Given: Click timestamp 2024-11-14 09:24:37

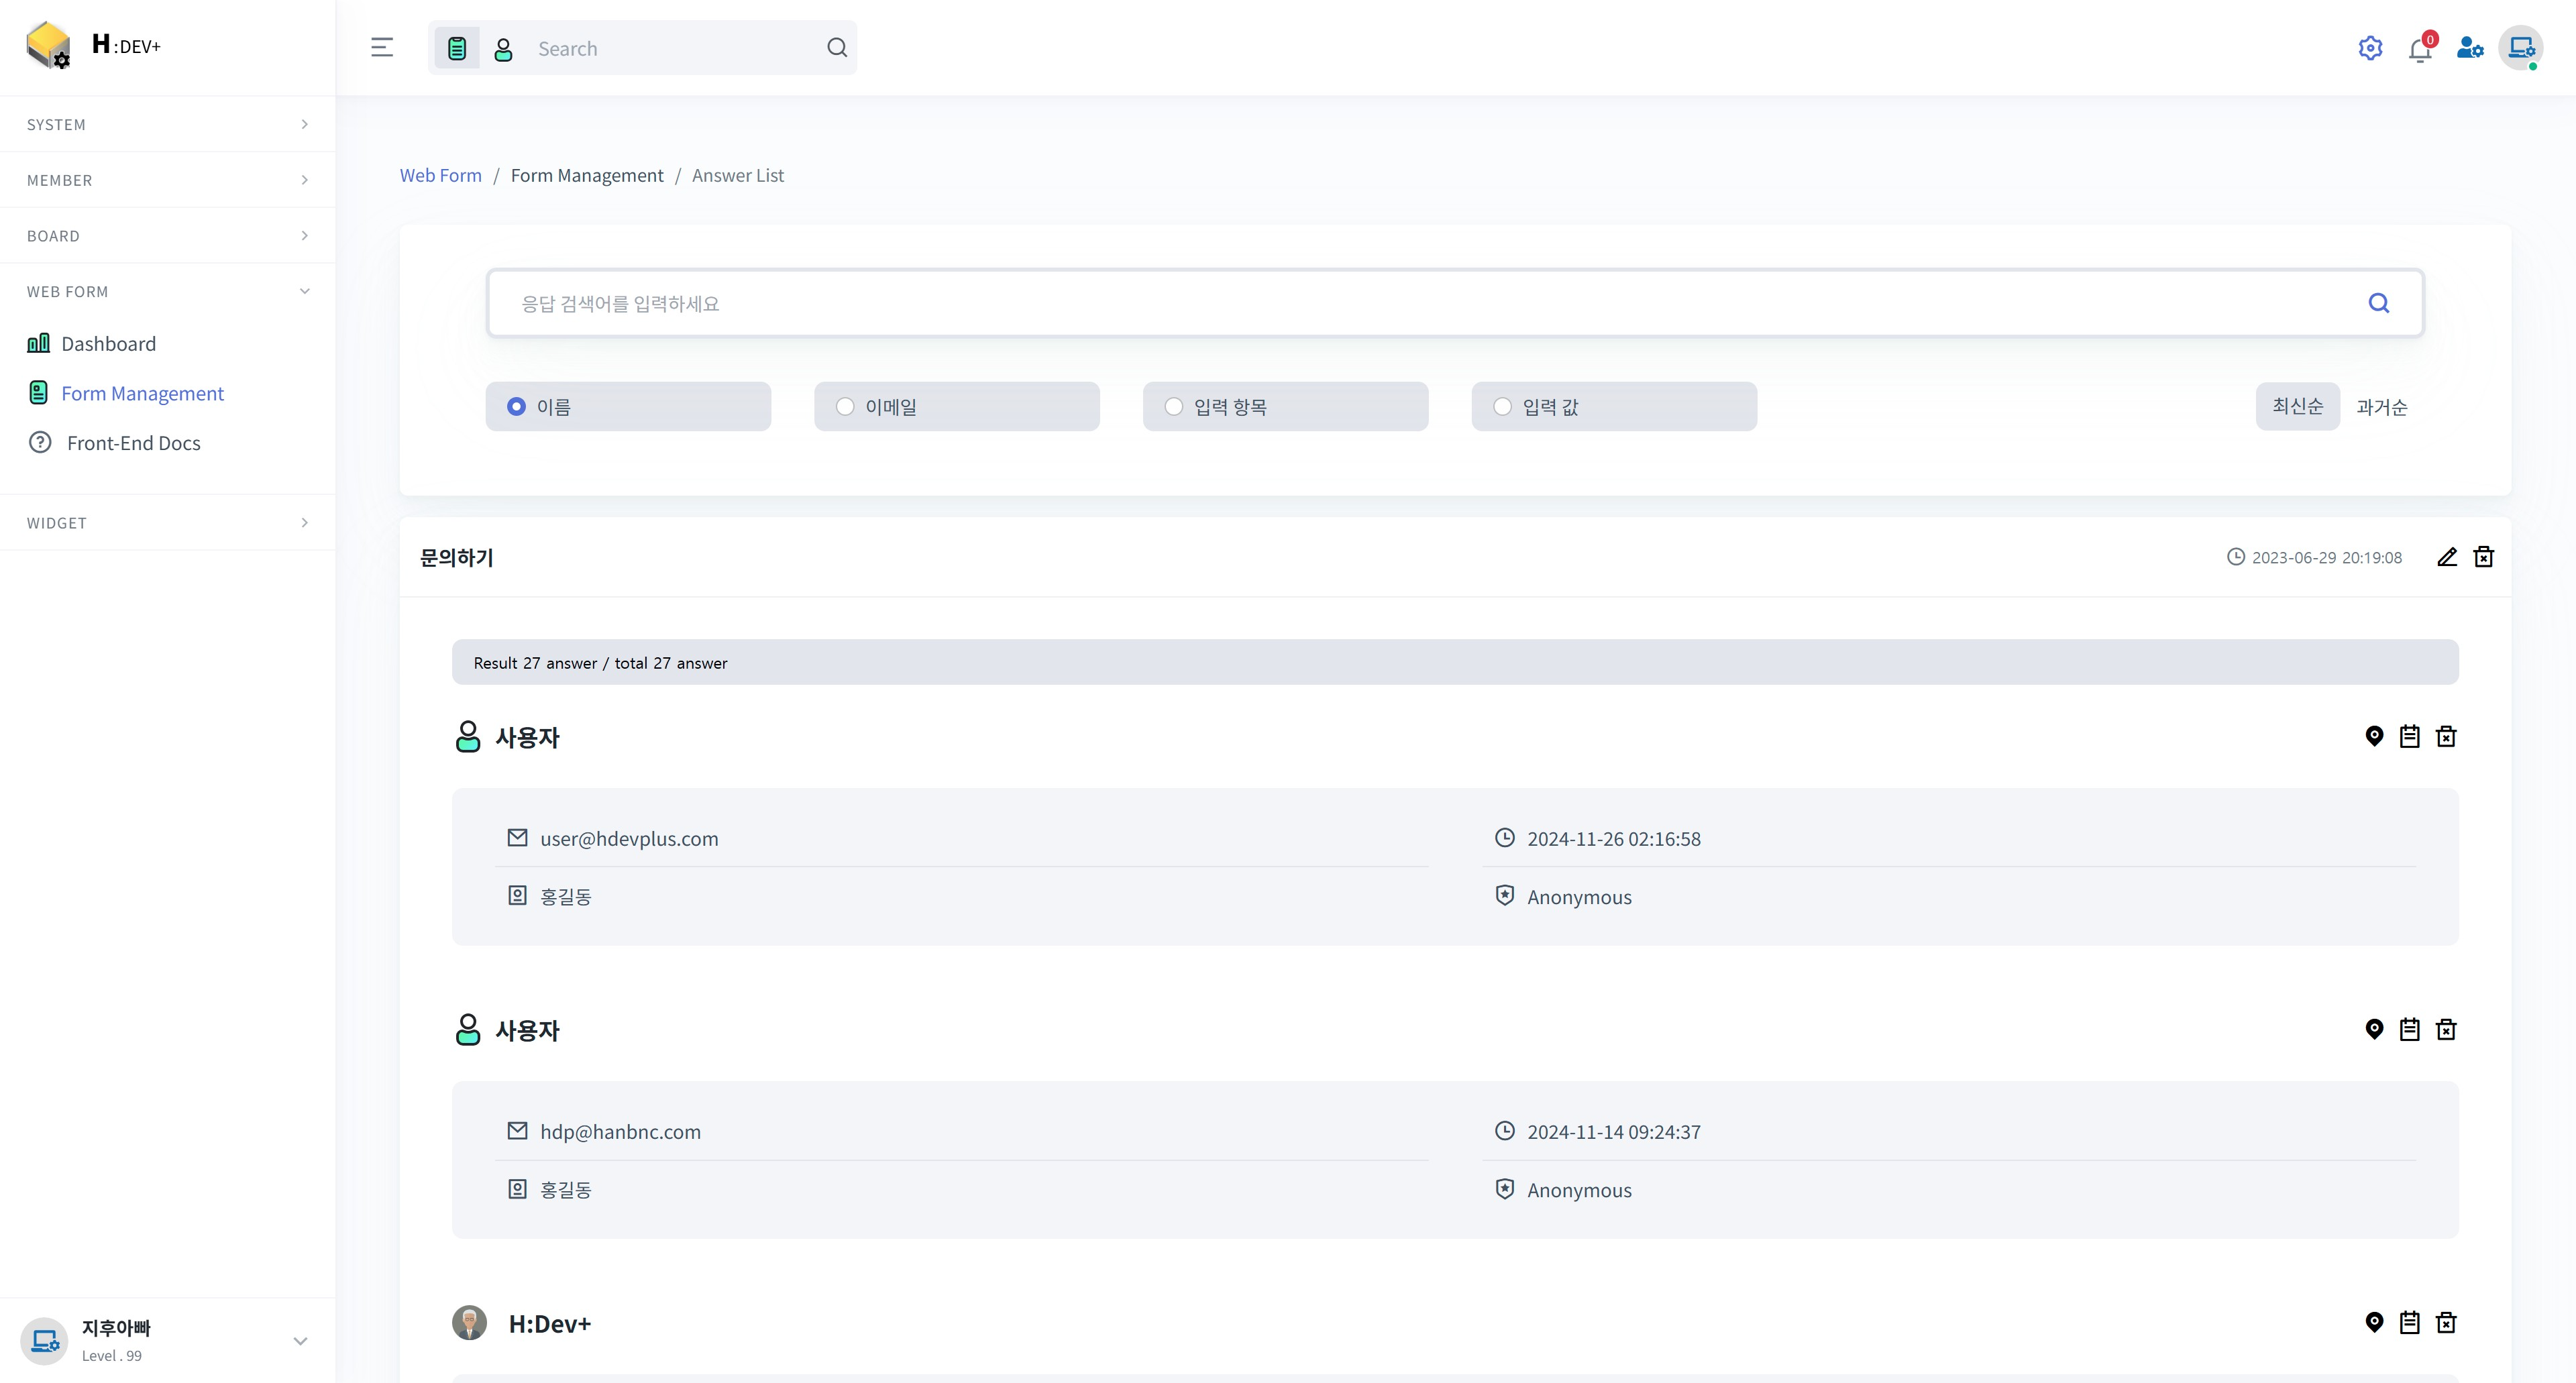Looking at the screenshot, I should click(x=1613, y=1131).
